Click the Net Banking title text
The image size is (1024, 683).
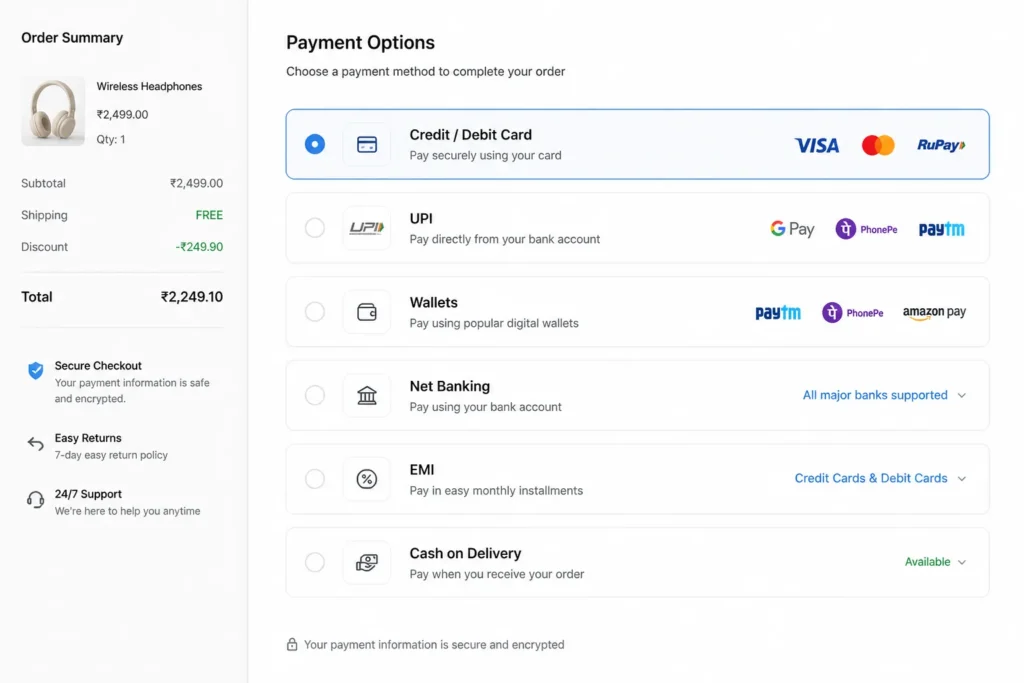[x=450, y=386]
